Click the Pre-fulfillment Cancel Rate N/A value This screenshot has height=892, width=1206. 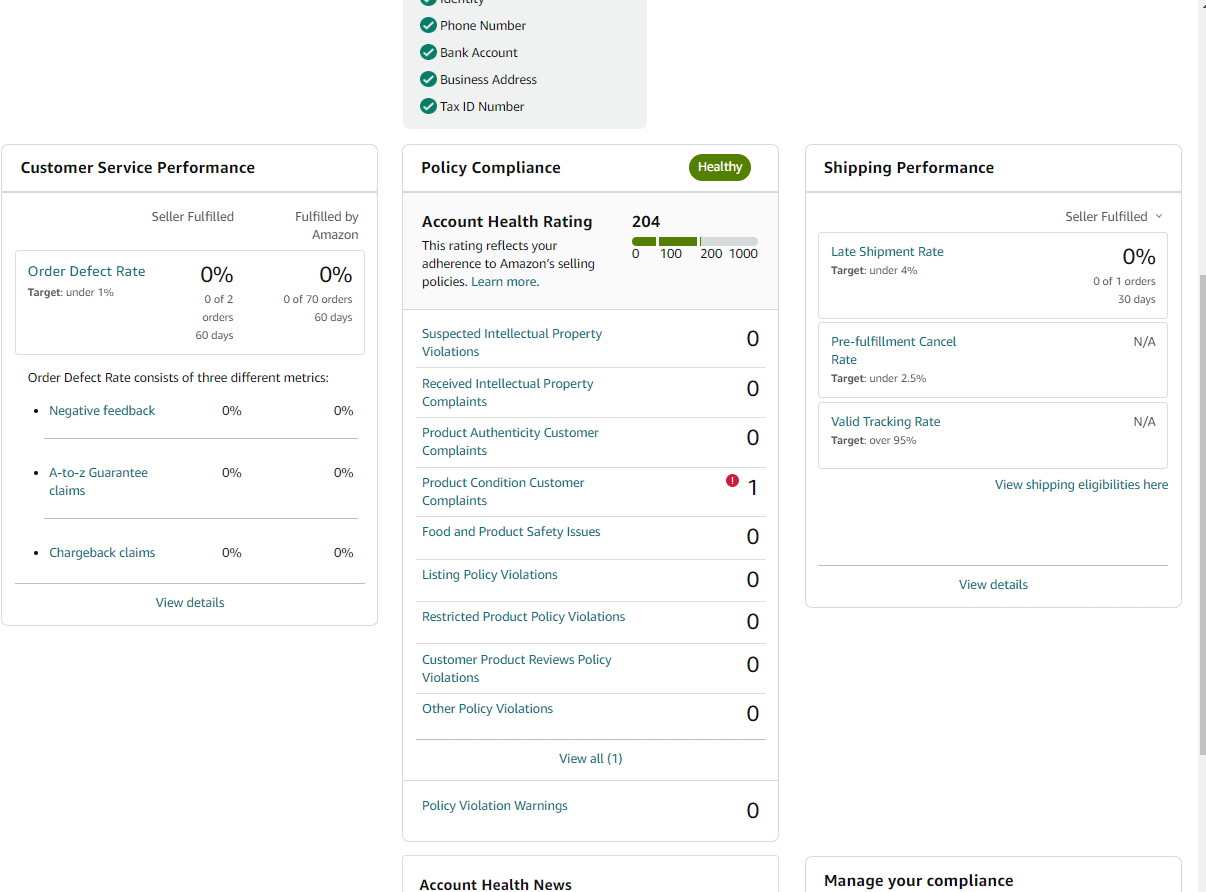click(1144, 341)
